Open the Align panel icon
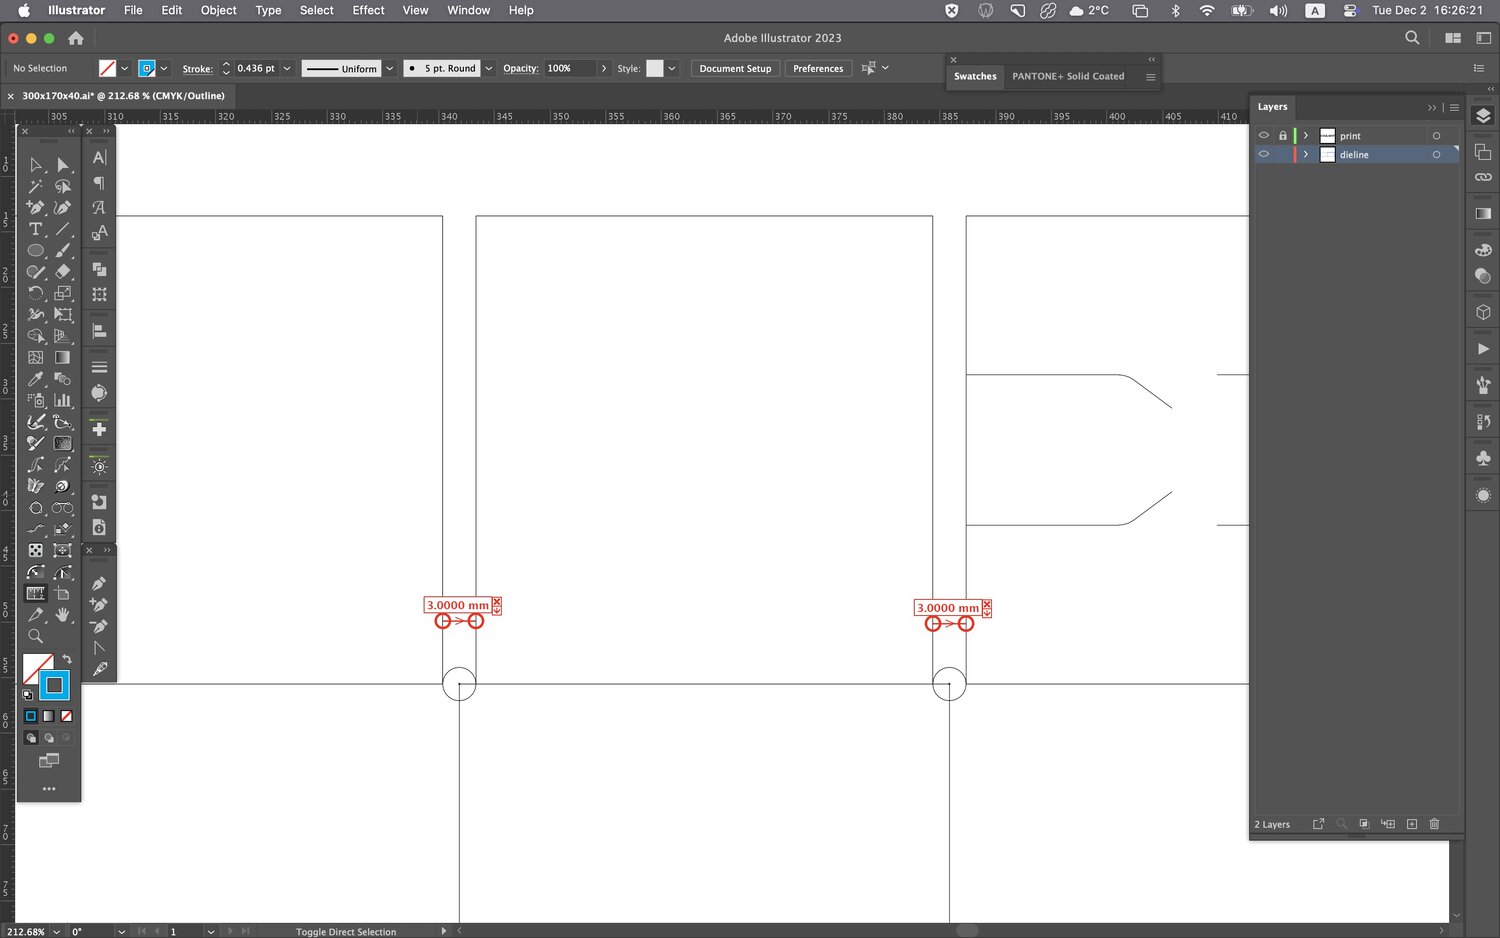This screenshot has height=938, width=1500. tap(99, 331)
